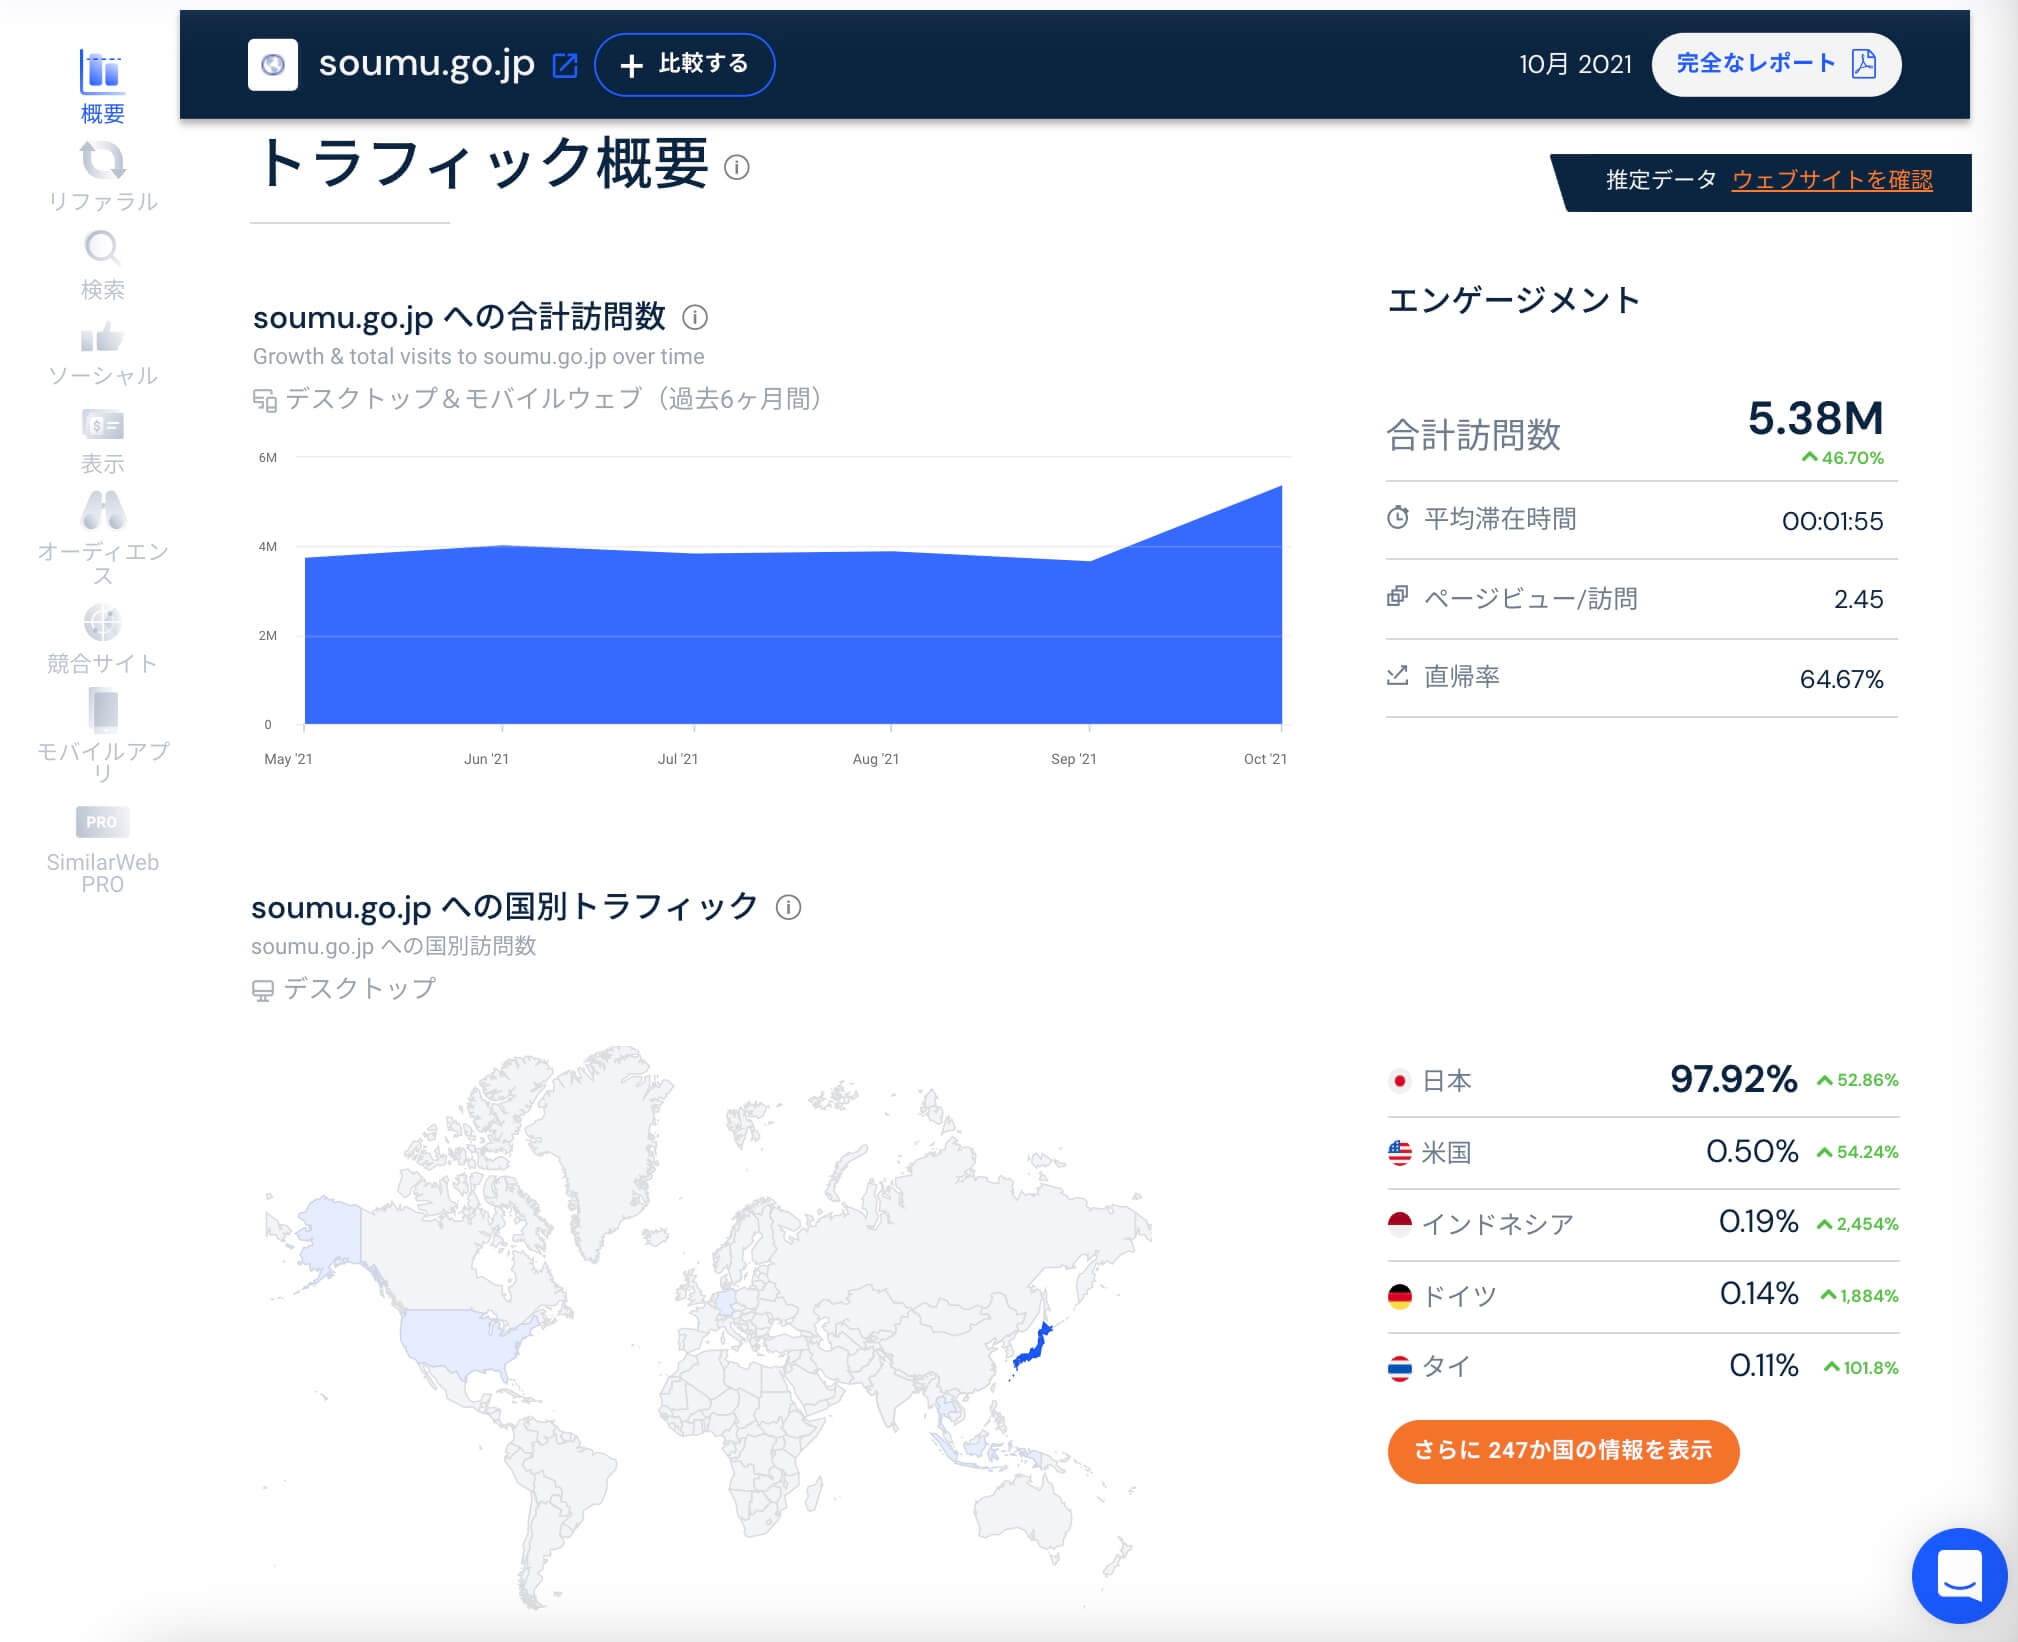Open the 表示 display ads sidebar icon
Image resolution: width=2018 pixels, height=1642 pixels.
click(x=102, y=425)
